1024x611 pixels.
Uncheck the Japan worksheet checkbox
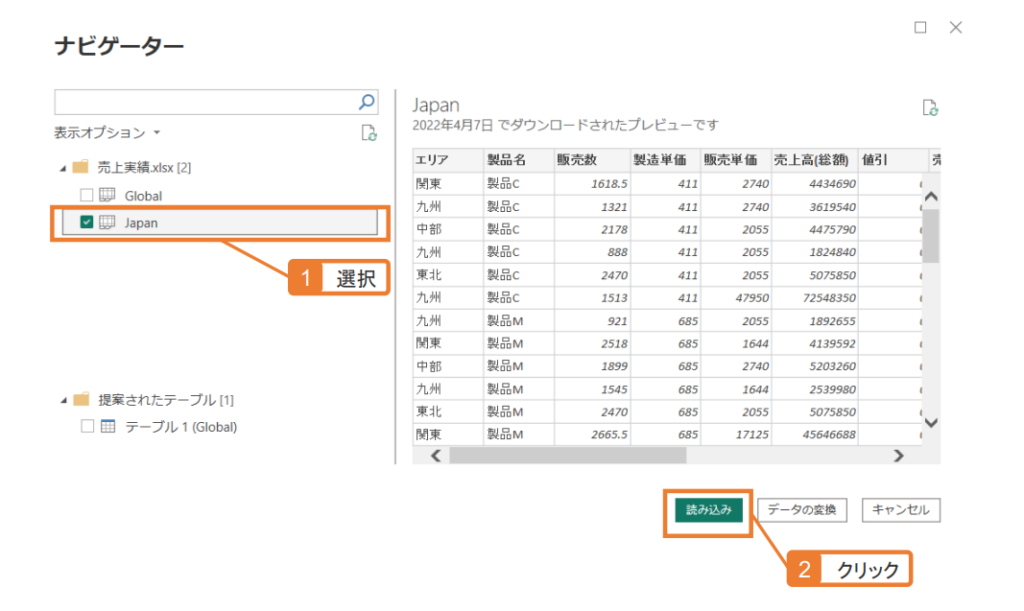85,223
